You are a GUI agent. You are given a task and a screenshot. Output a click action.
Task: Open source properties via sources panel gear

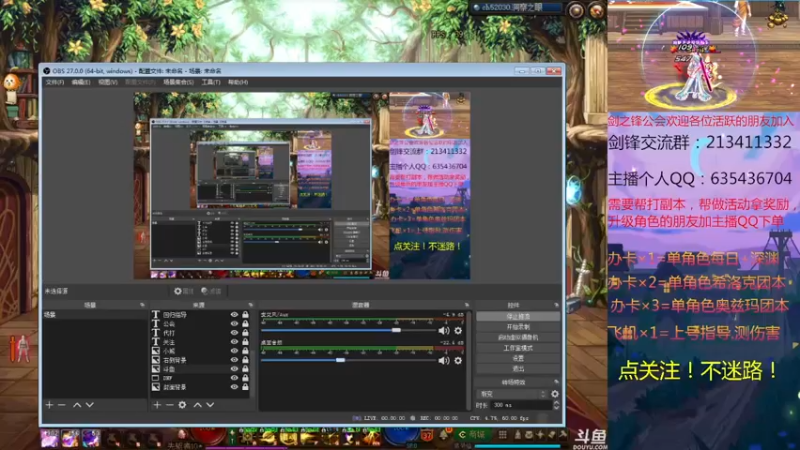(x=182, y=405)
